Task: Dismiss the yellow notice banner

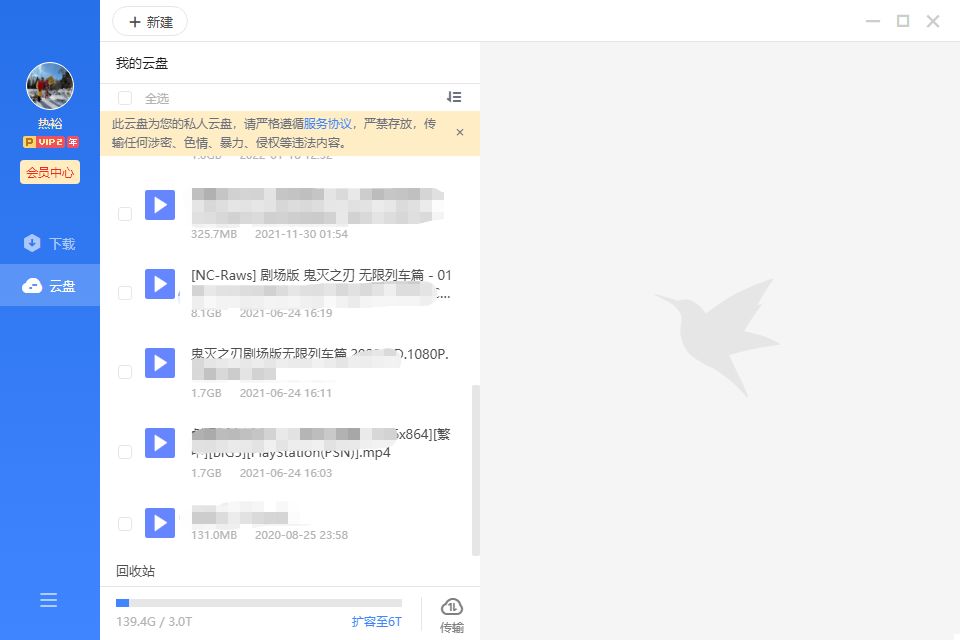Action: [460, 132]
